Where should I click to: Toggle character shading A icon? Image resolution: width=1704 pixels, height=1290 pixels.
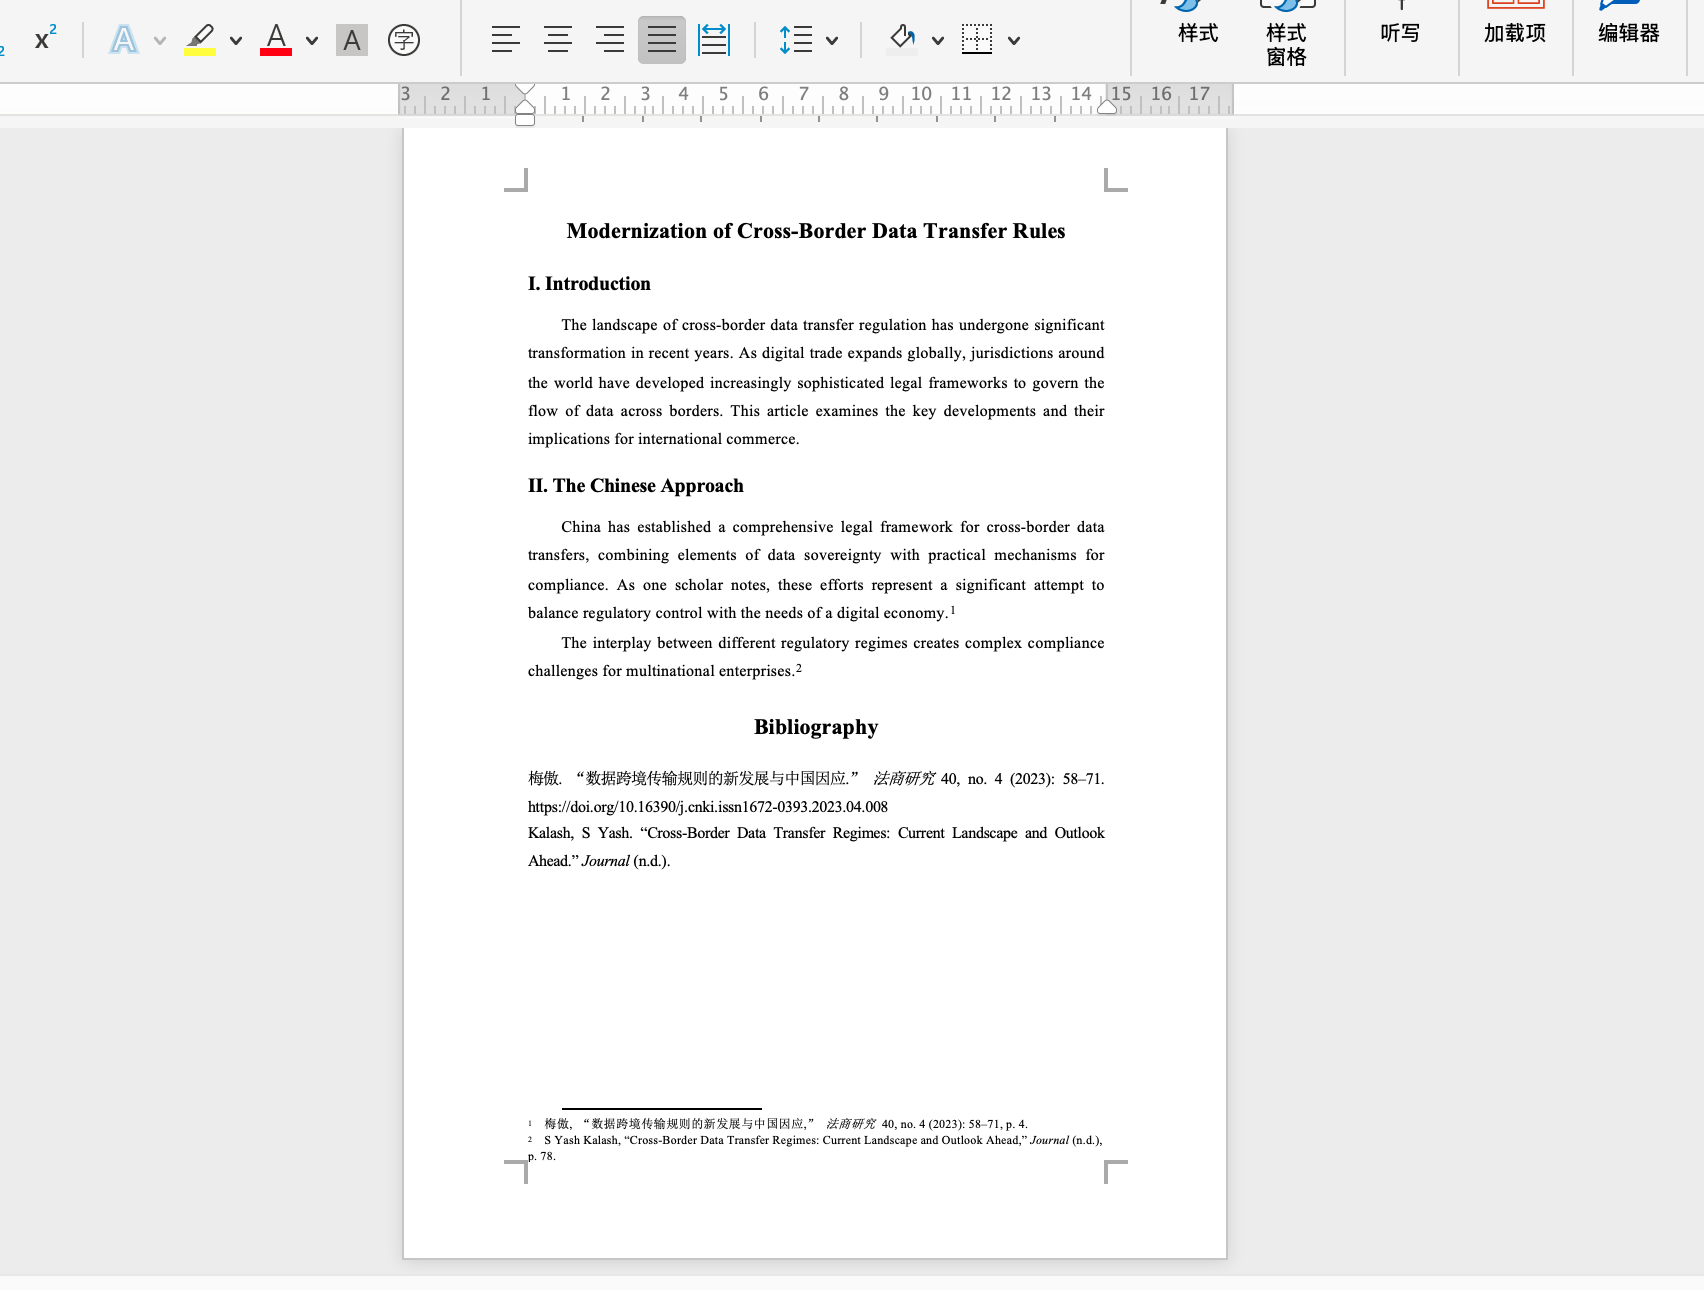(352, 40)
